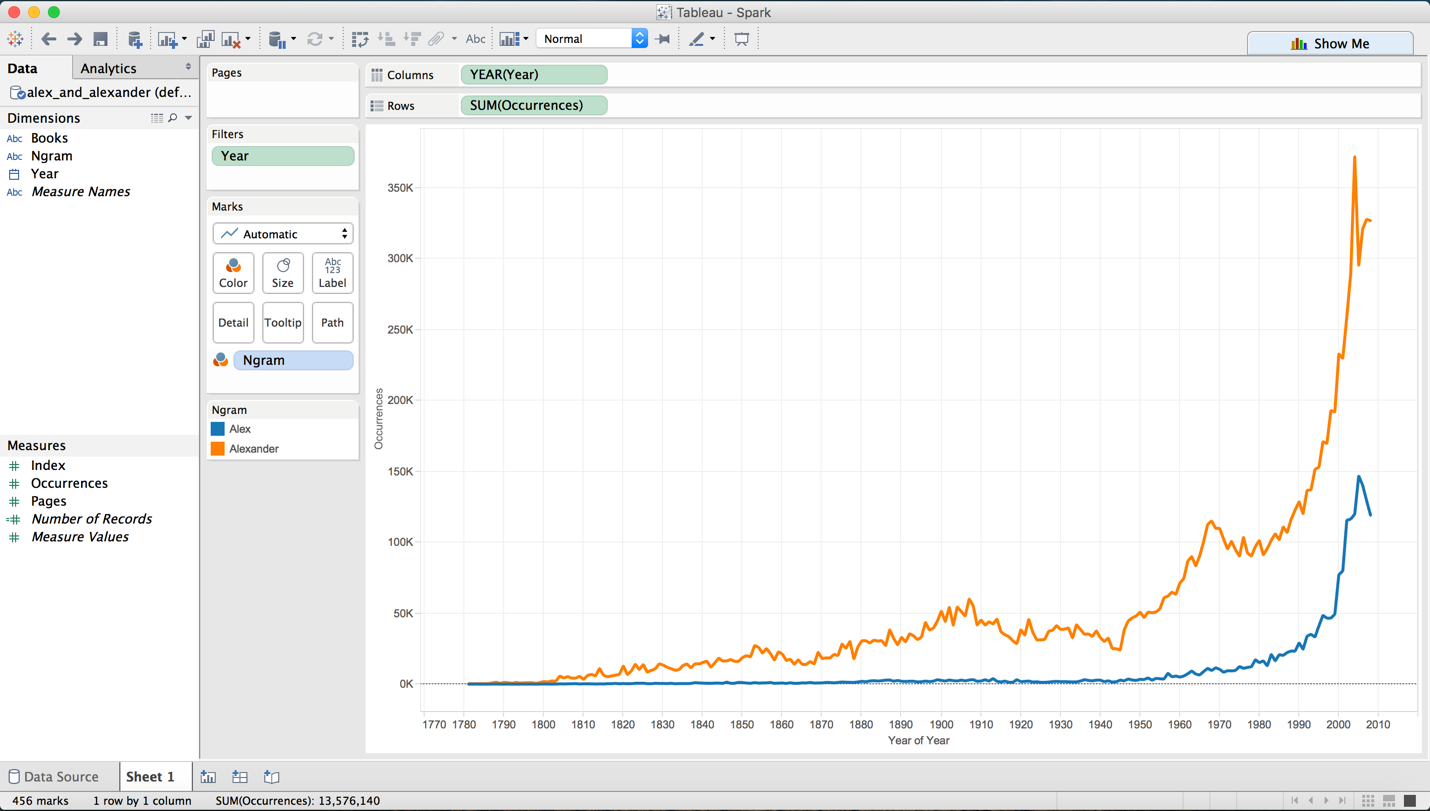Click the New Dashboard icon in bottom bar
The height and width of the screenshot is (811, 1430).
tap(240, 777)
